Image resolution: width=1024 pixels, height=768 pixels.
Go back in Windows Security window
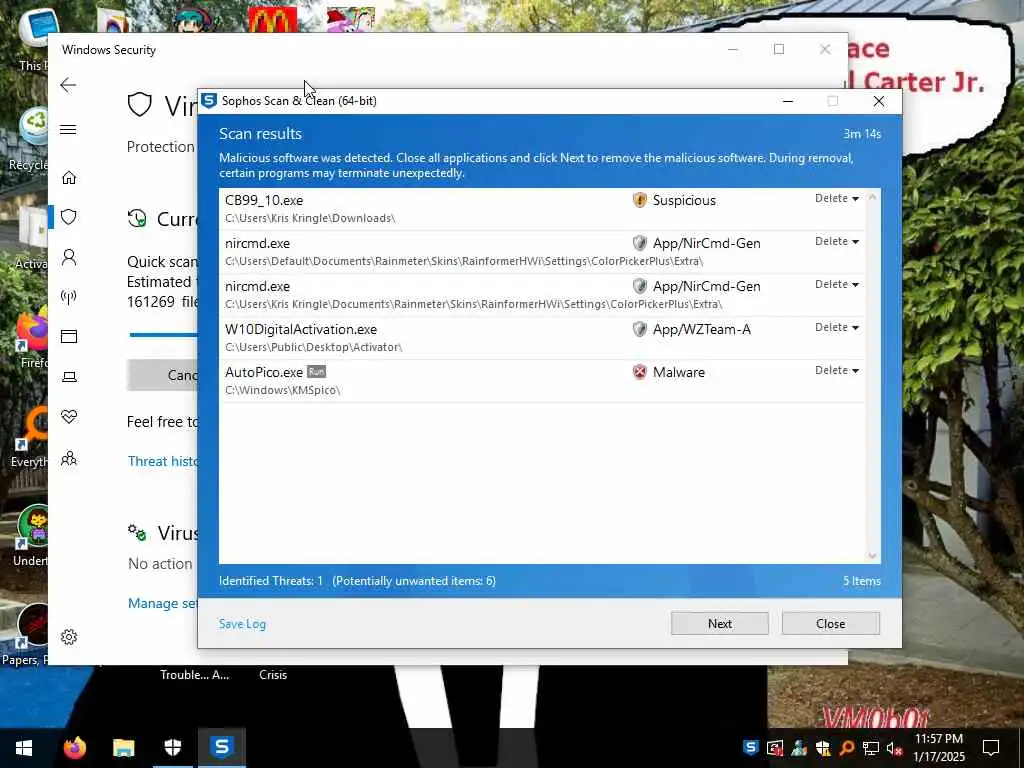(x=68, y=85)
